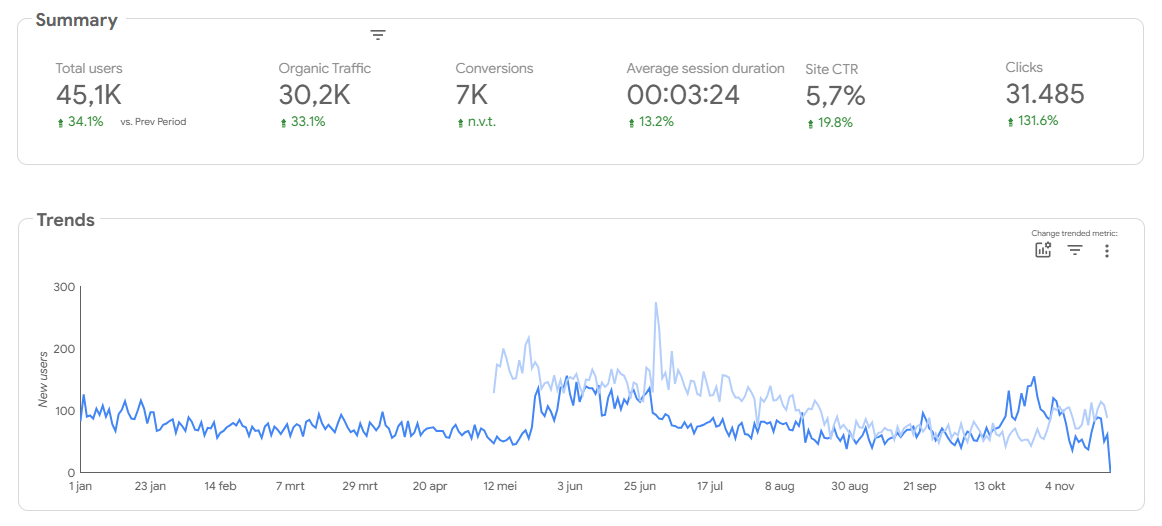This screenshot has height=526, width=1162.
Task: Open the Trends chart three-dot menu
Action: point(1106,251)
